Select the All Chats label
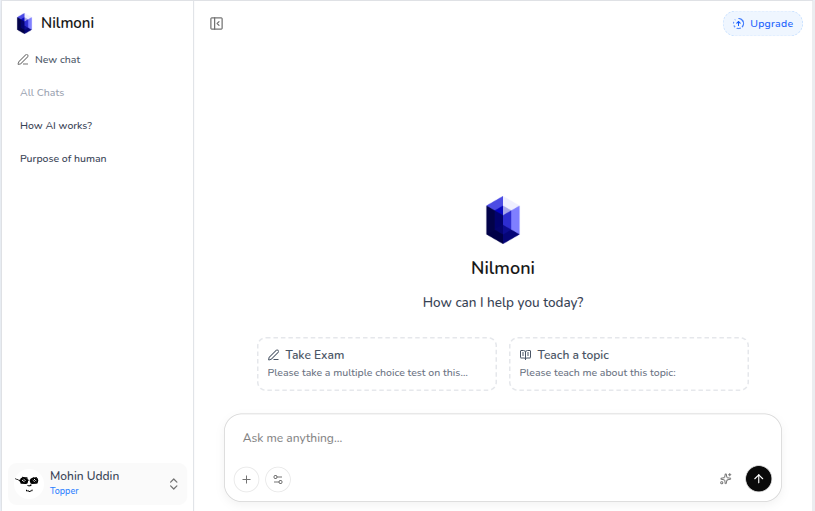The width and height of the screenshot is (815, 511). pos(42,93)
